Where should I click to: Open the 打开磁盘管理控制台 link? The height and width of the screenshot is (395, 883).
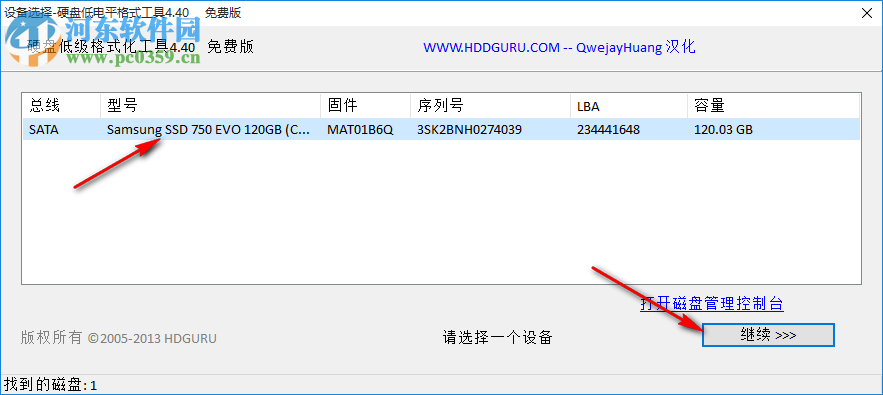[712, 304]
